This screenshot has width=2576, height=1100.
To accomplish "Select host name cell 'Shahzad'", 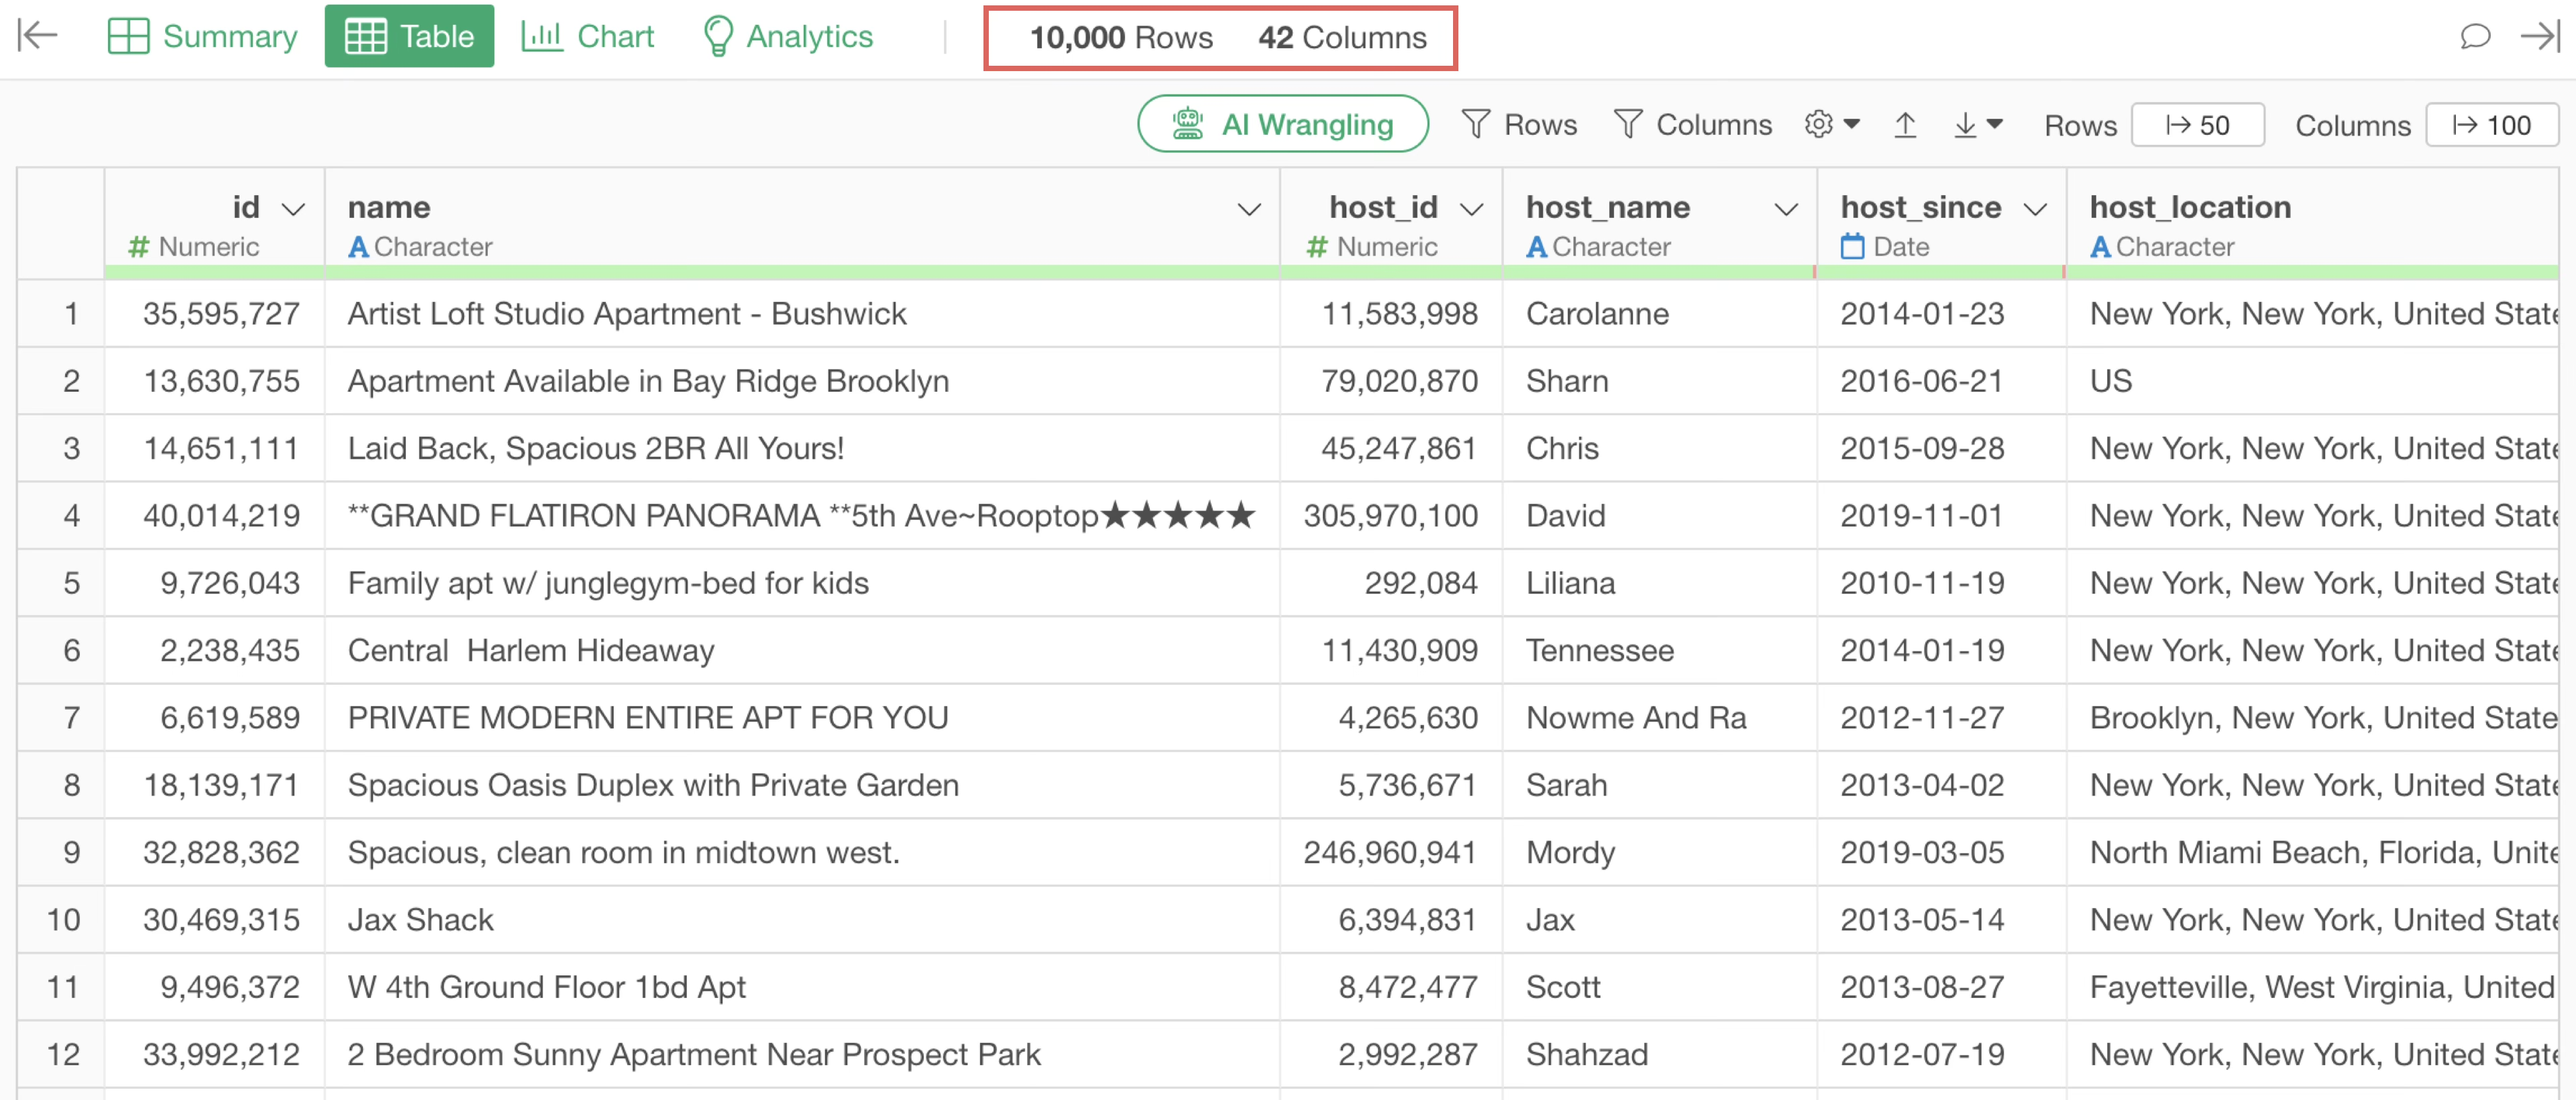I will (1659, 1054).
